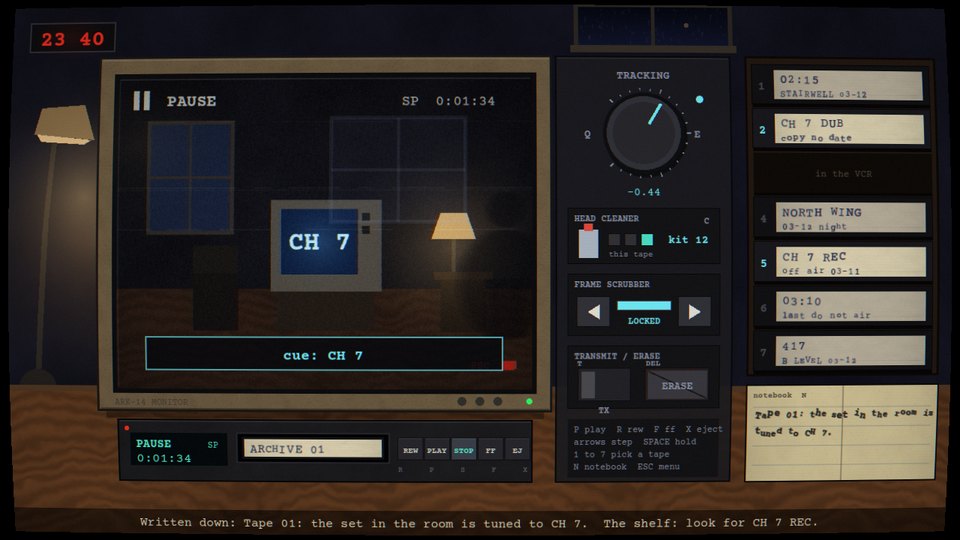Click the CH 7 television in the footage

(x=326, y=245)
